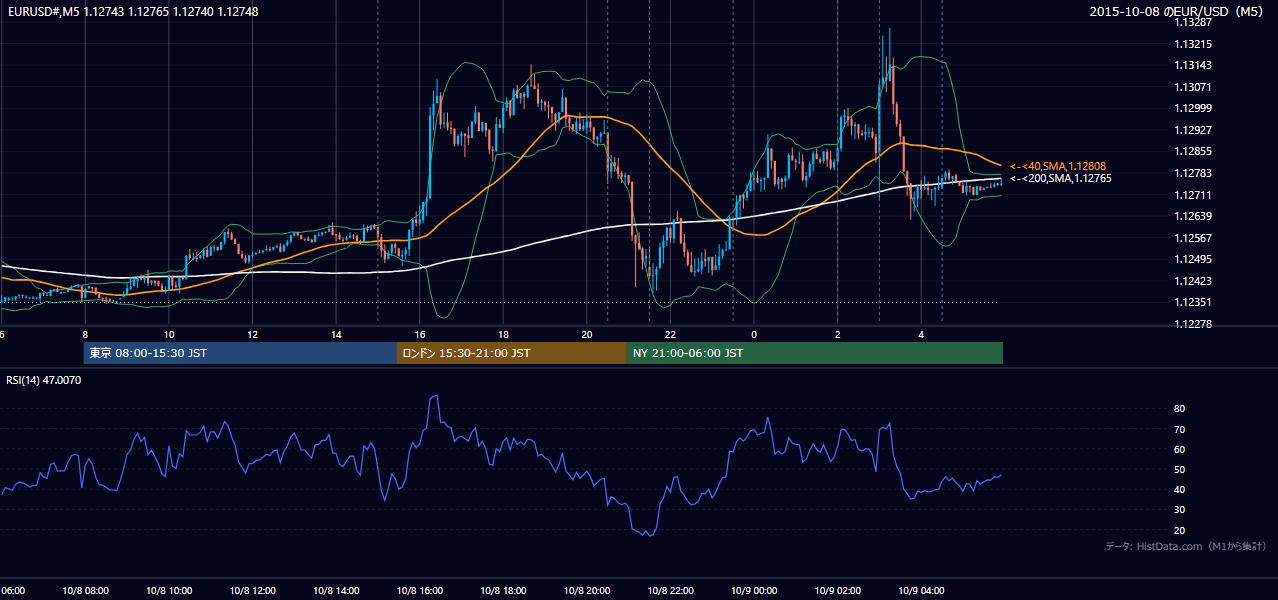Click price axis value 1.13071

(1193, 87)
